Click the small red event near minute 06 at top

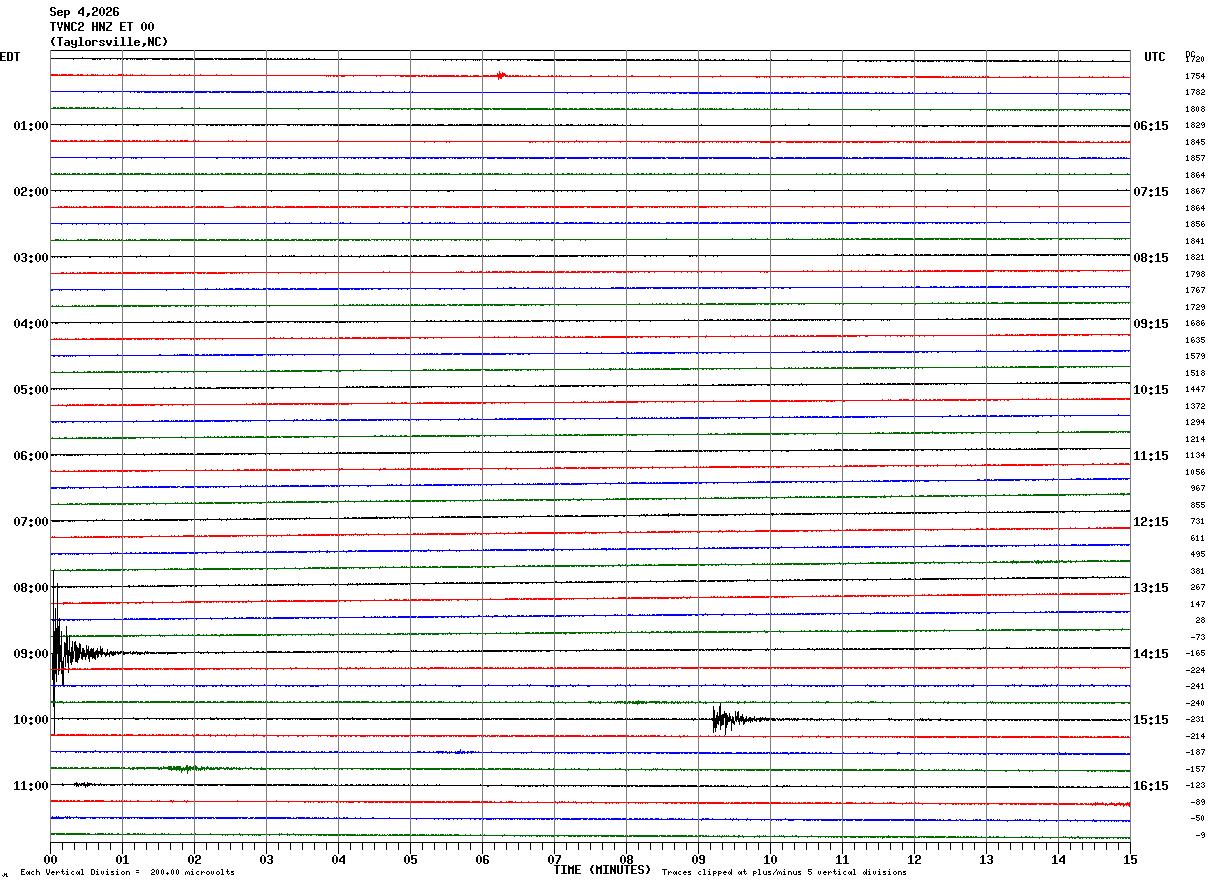coord(501,75)
